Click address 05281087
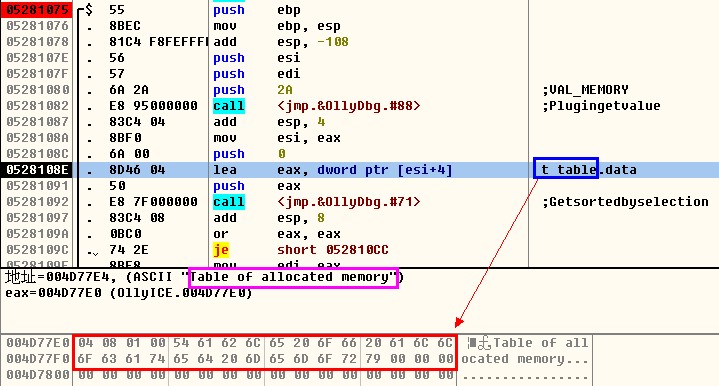The height and width of the screenshot is (386, 719). (37, 122)
